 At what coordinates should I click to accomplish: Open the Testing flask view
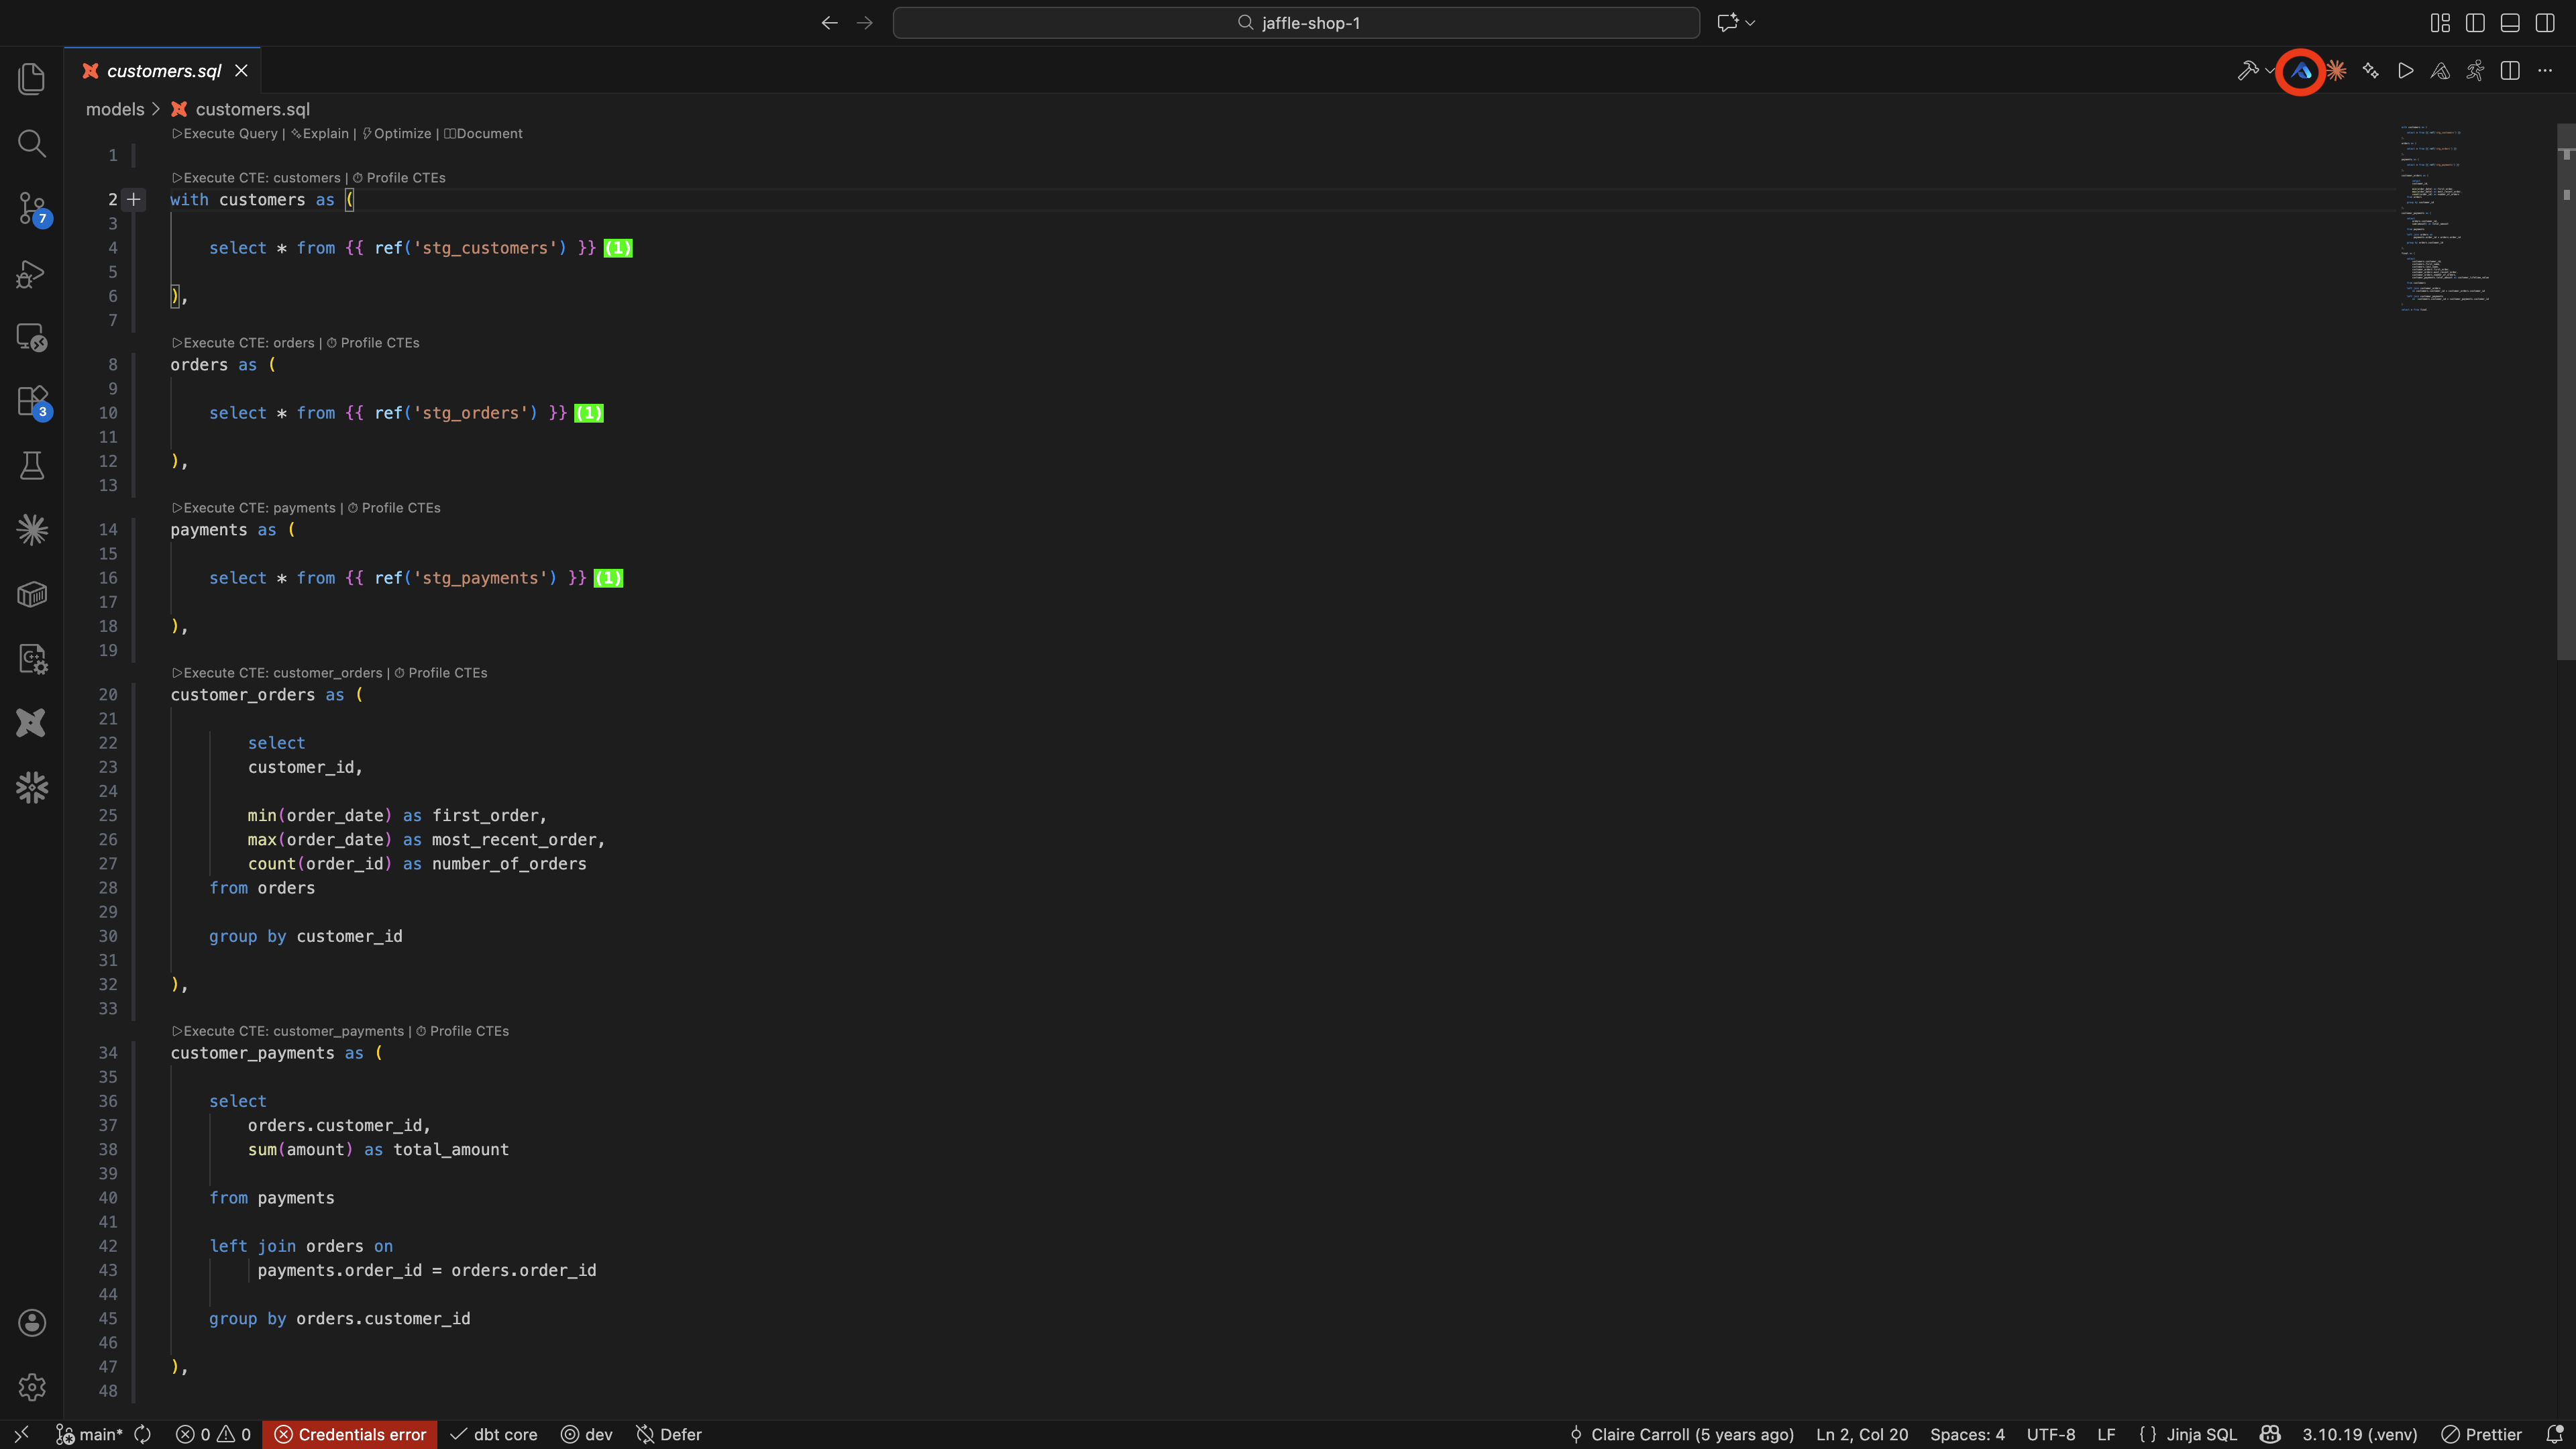(x=32, y=465)
